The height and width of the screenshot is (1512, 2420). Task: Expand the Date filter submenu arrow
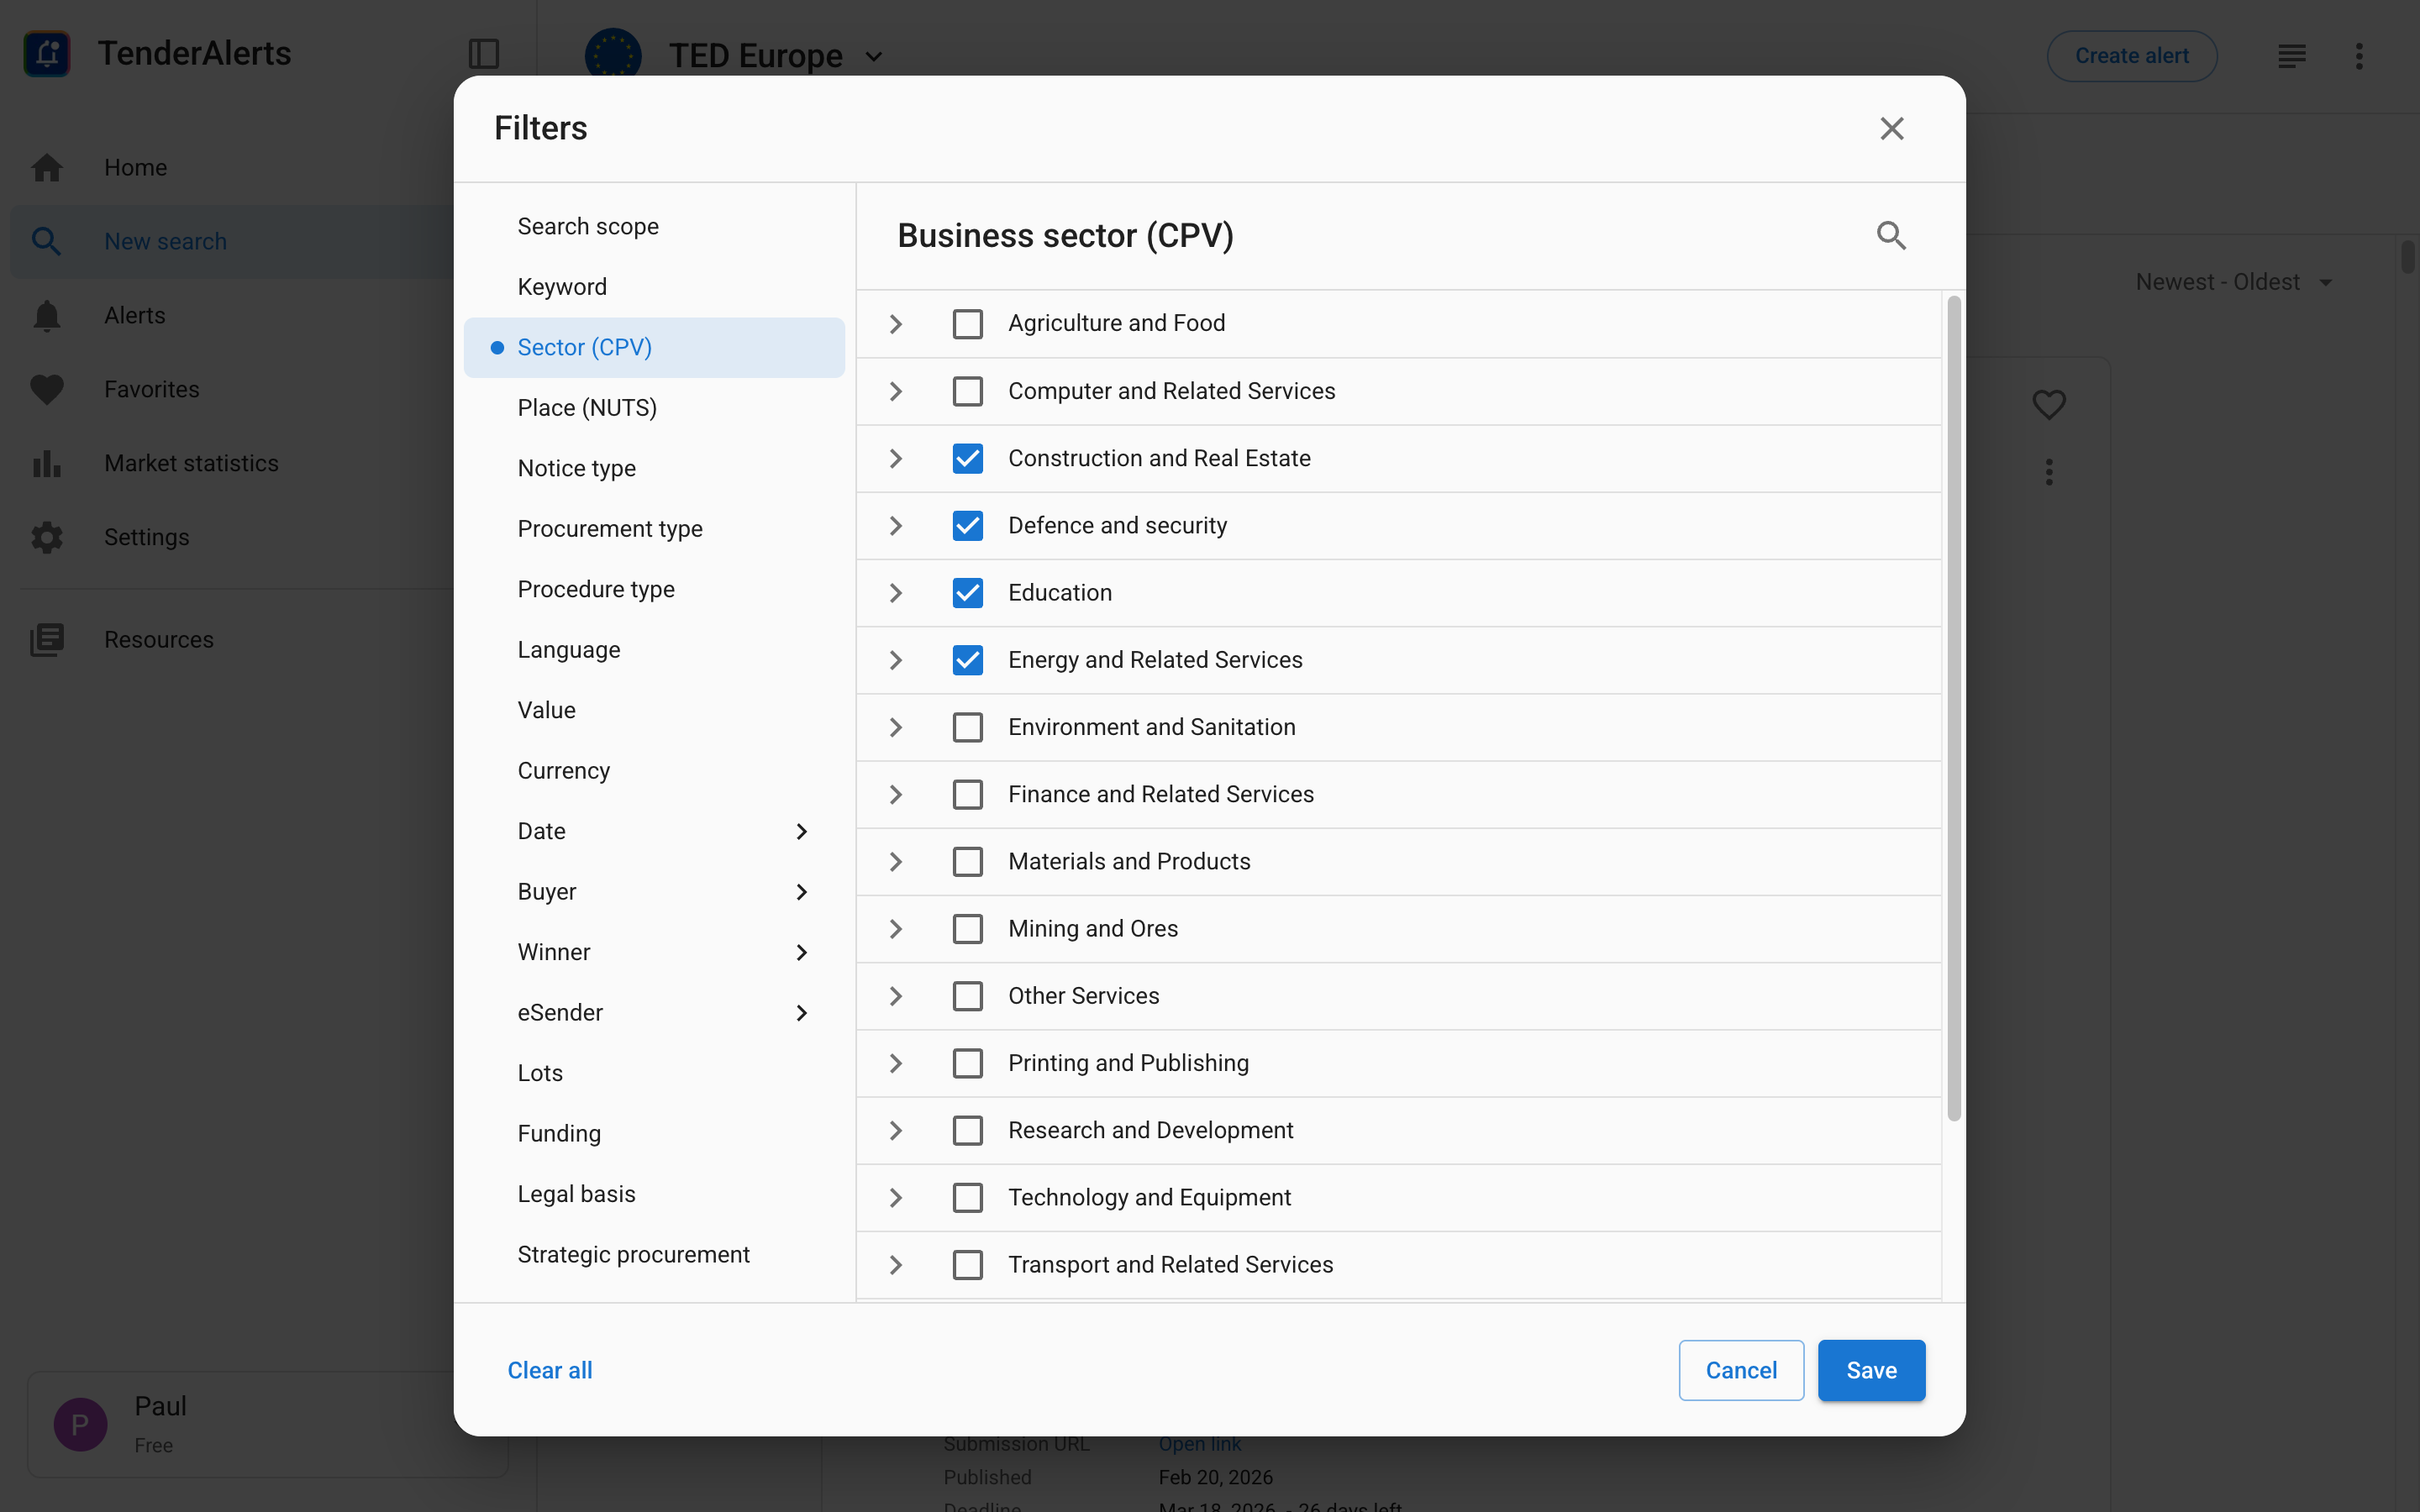801,831
